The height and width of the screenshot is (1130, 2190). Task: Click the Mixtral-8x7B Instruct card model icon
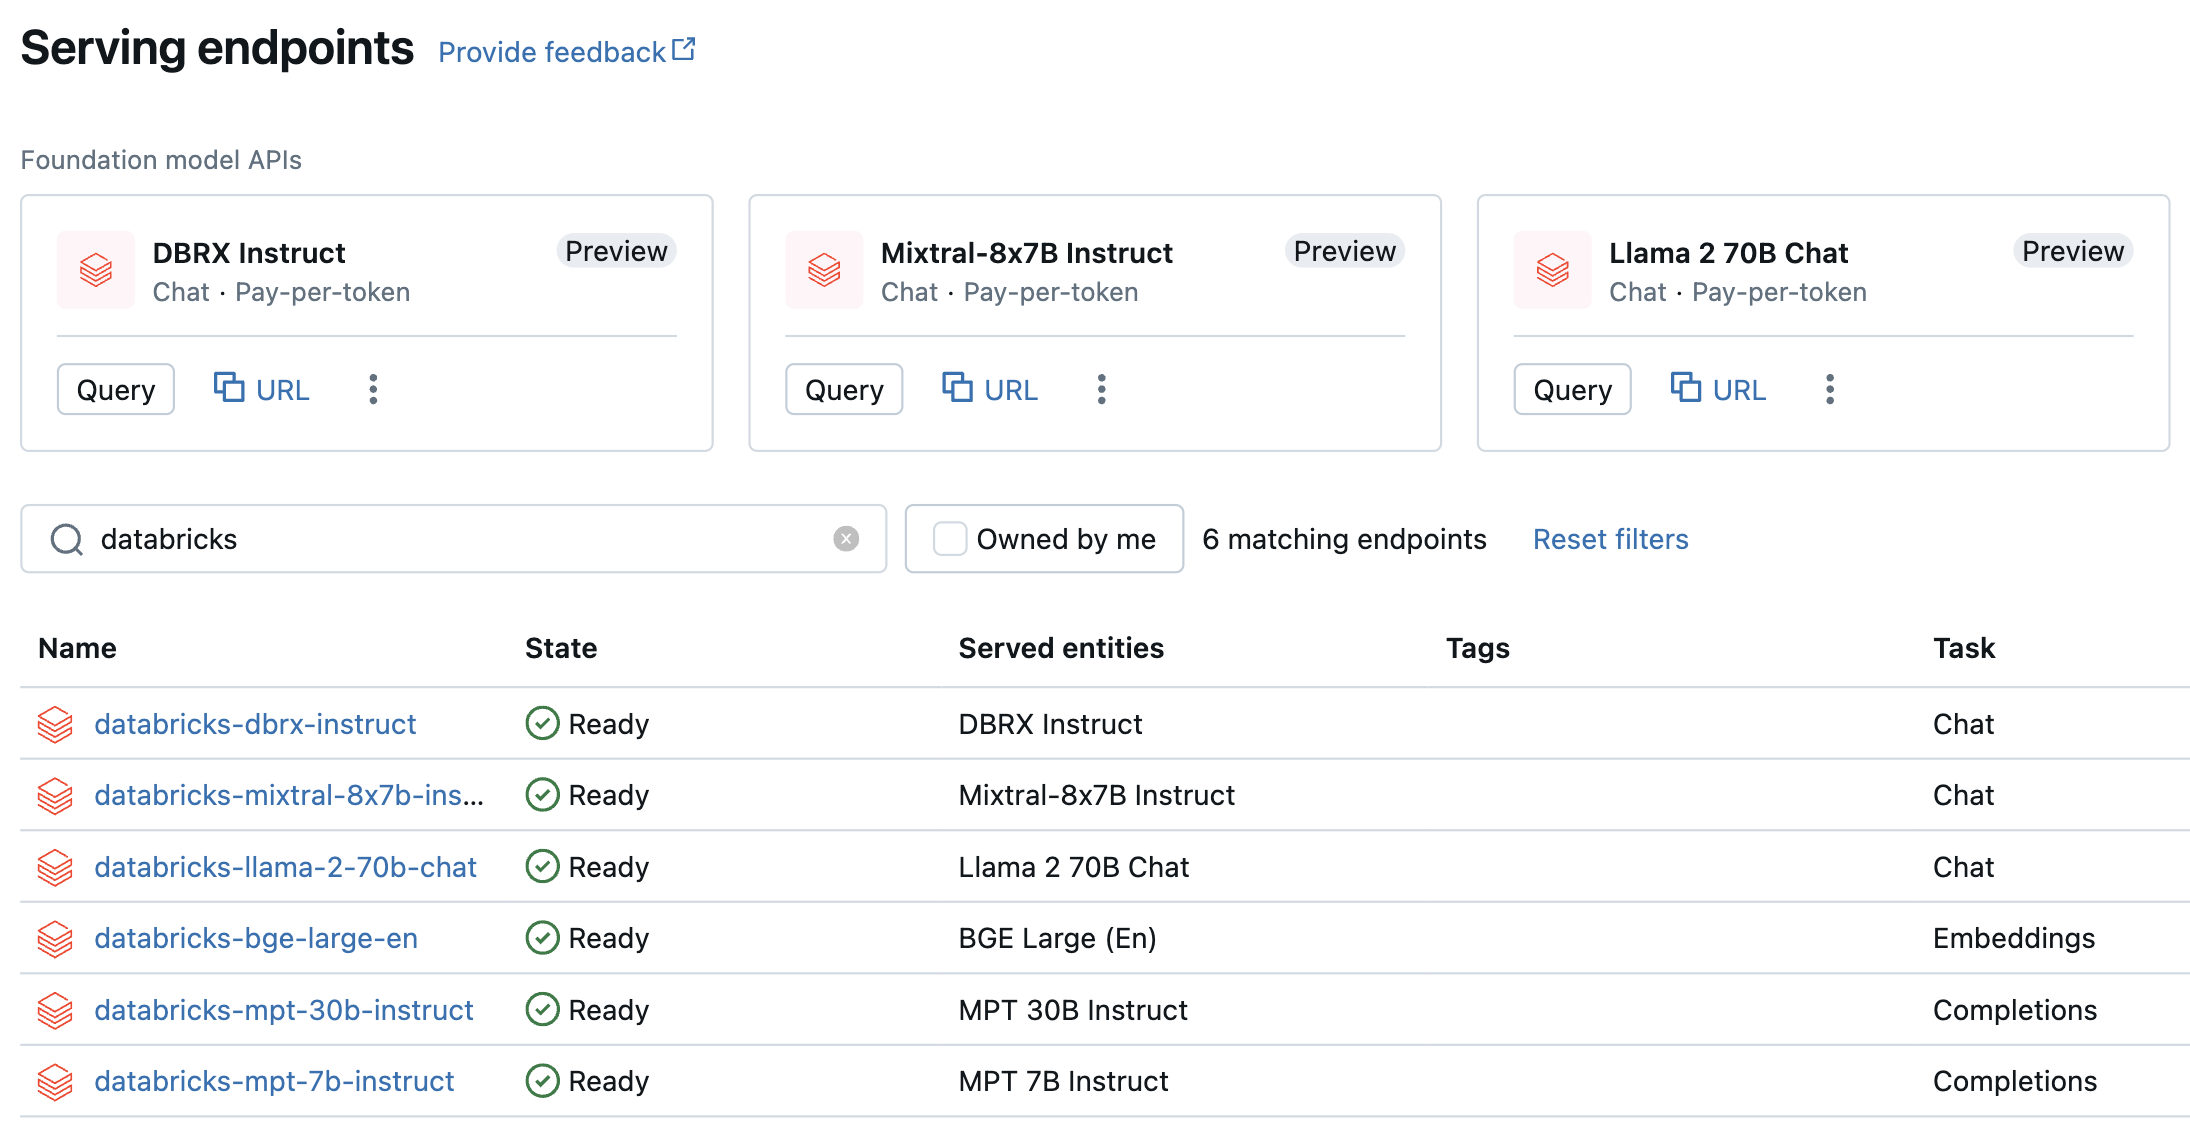(824, 270)
